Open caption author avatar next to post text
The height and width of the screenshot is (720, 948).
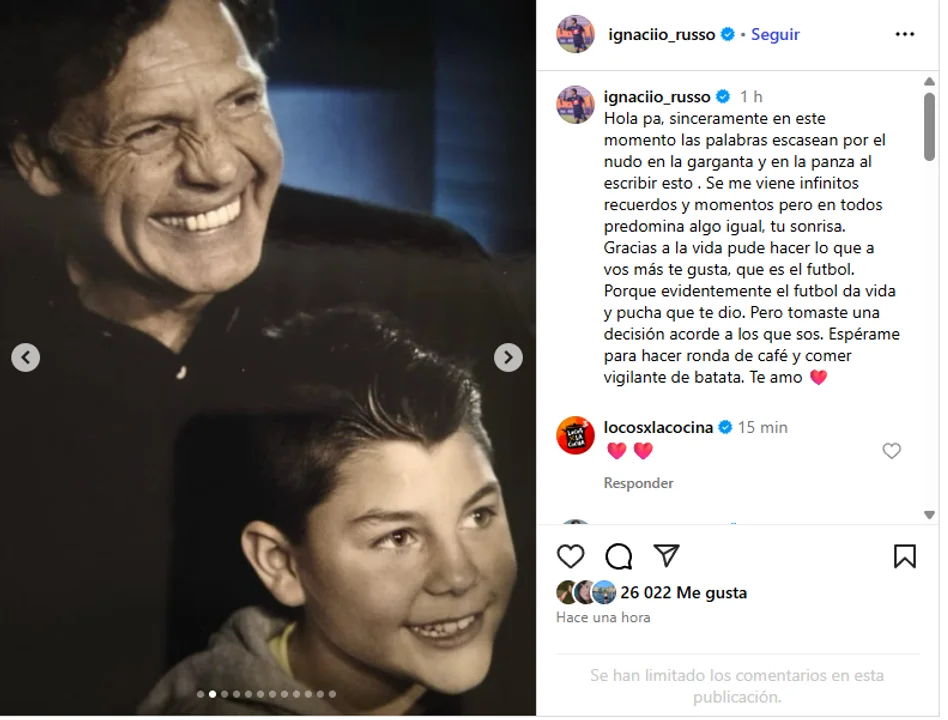(575, 105)
